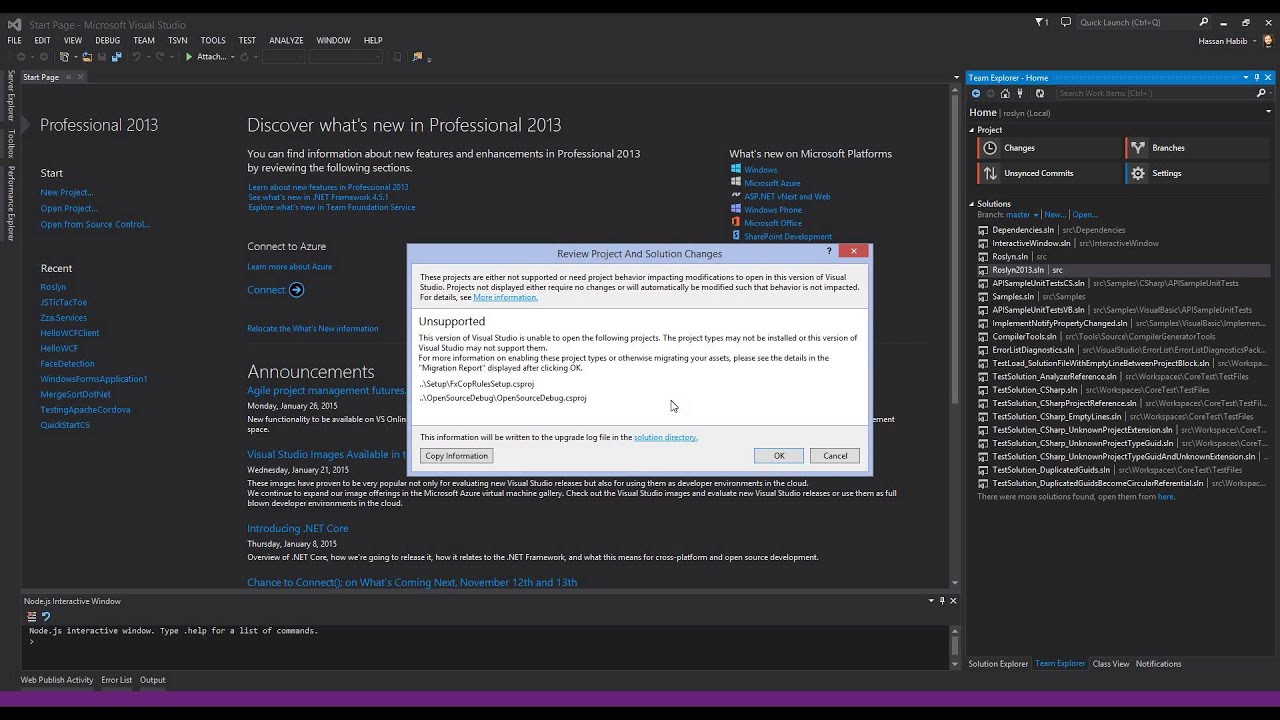Click Reset icon in Node.js Interactive Window
The width and height of the screenshot is (1280, 720).
coord(46,617)
